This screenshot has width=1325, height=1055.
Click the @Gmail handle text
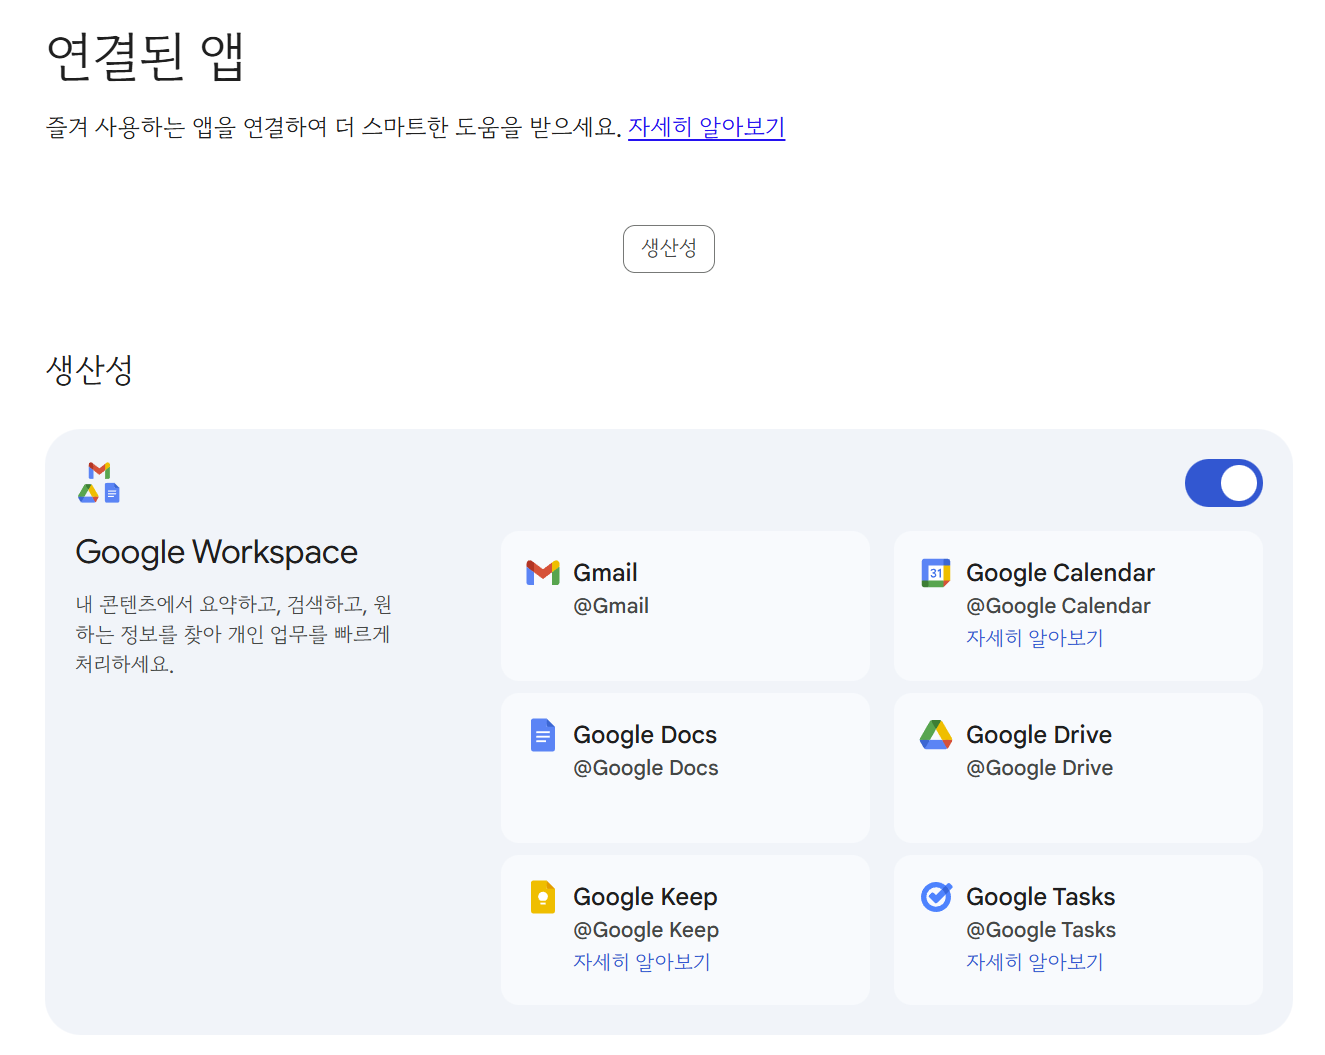point(611,606)
